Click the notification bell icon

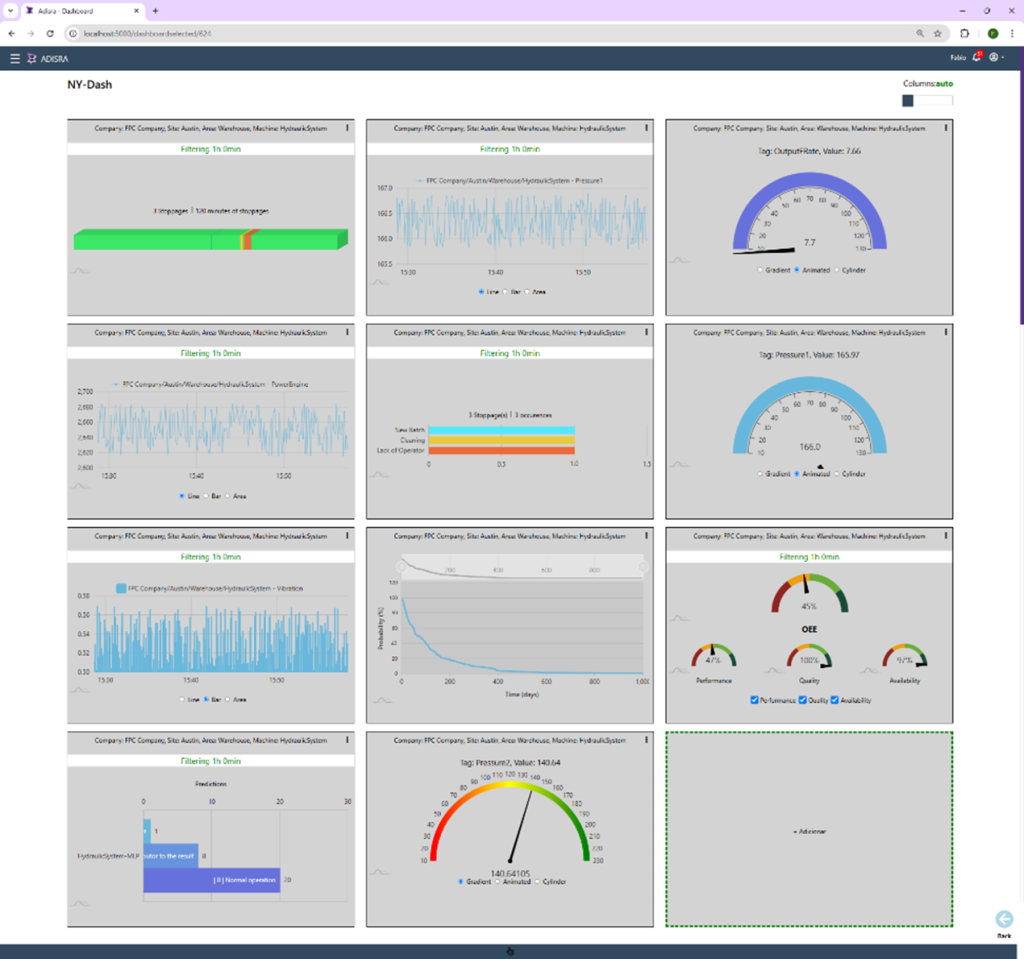[x=976, y=58]
